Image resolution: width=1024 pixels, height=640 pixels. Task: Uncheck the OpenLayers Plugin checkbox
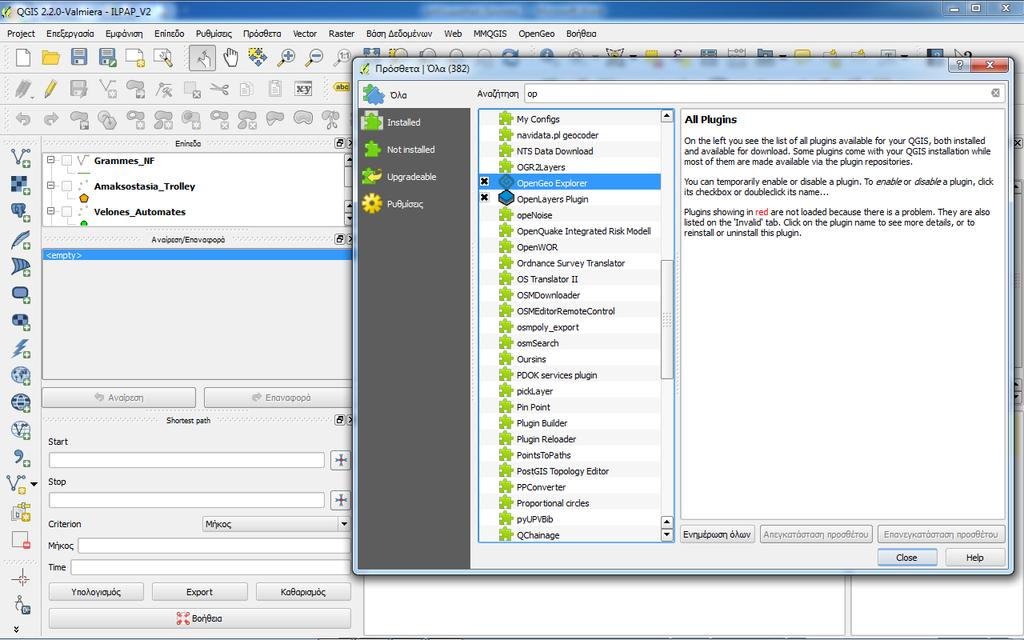(485, 197)
